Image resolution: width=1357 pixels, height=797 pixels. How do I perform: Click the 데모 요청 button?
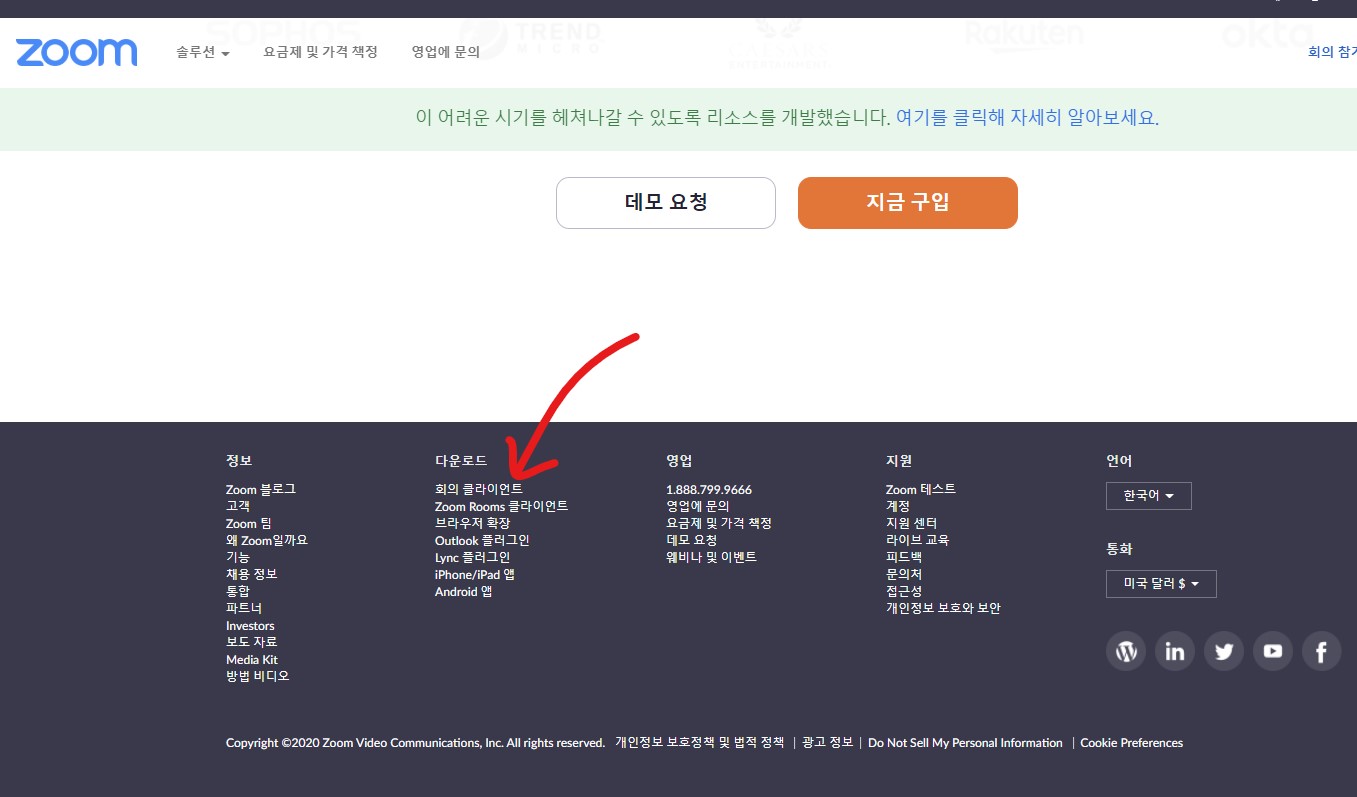click(666, 203)
